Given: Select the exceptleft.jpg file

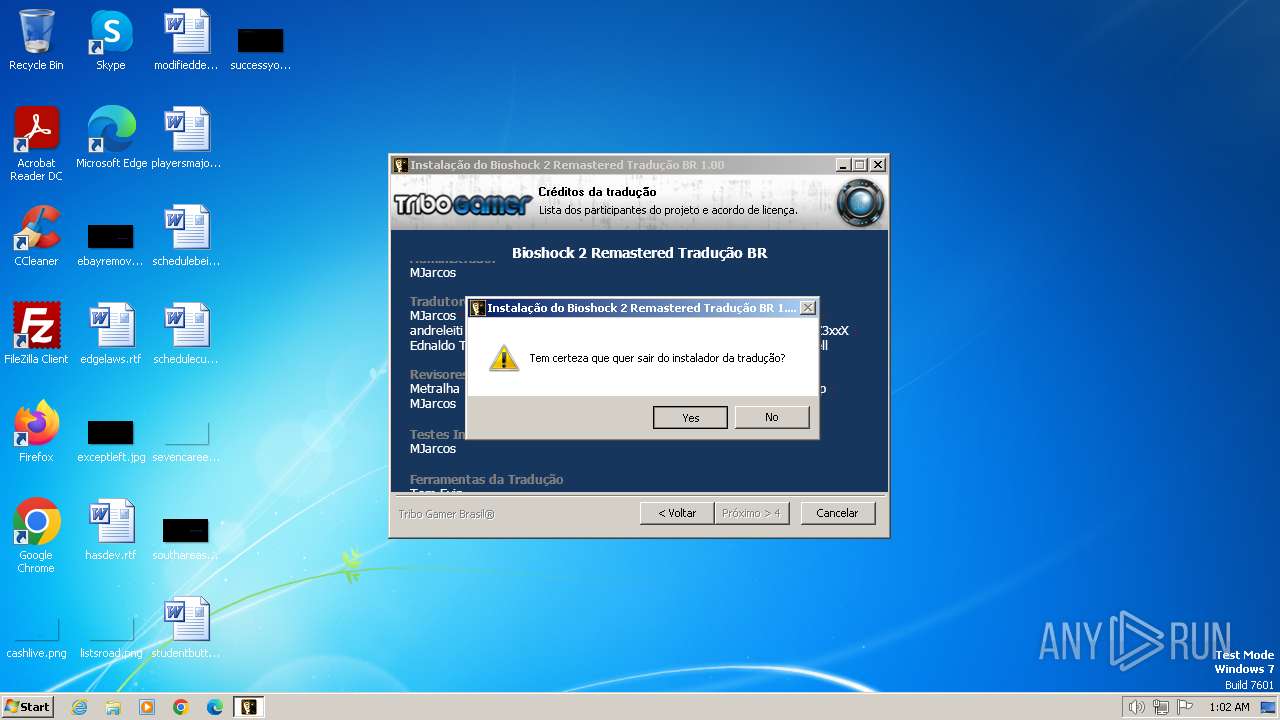Looking at the screenshot, I should [111, 440].
